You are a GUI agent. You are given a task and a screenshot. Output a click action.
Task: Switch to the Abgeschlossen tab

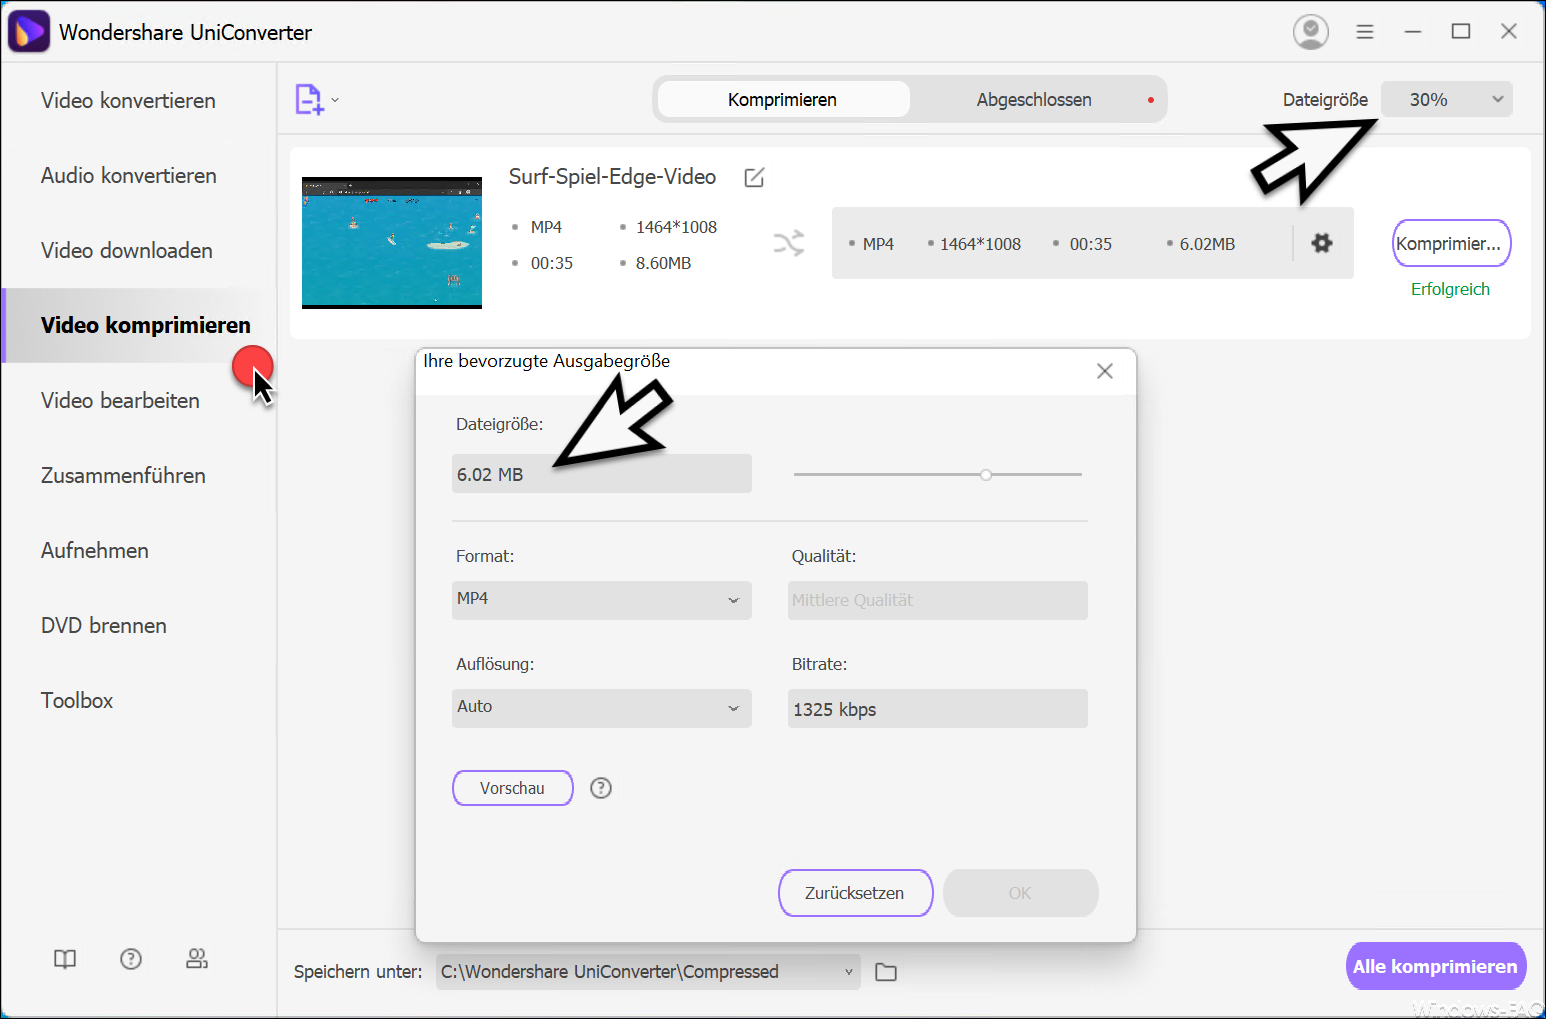1034,100
